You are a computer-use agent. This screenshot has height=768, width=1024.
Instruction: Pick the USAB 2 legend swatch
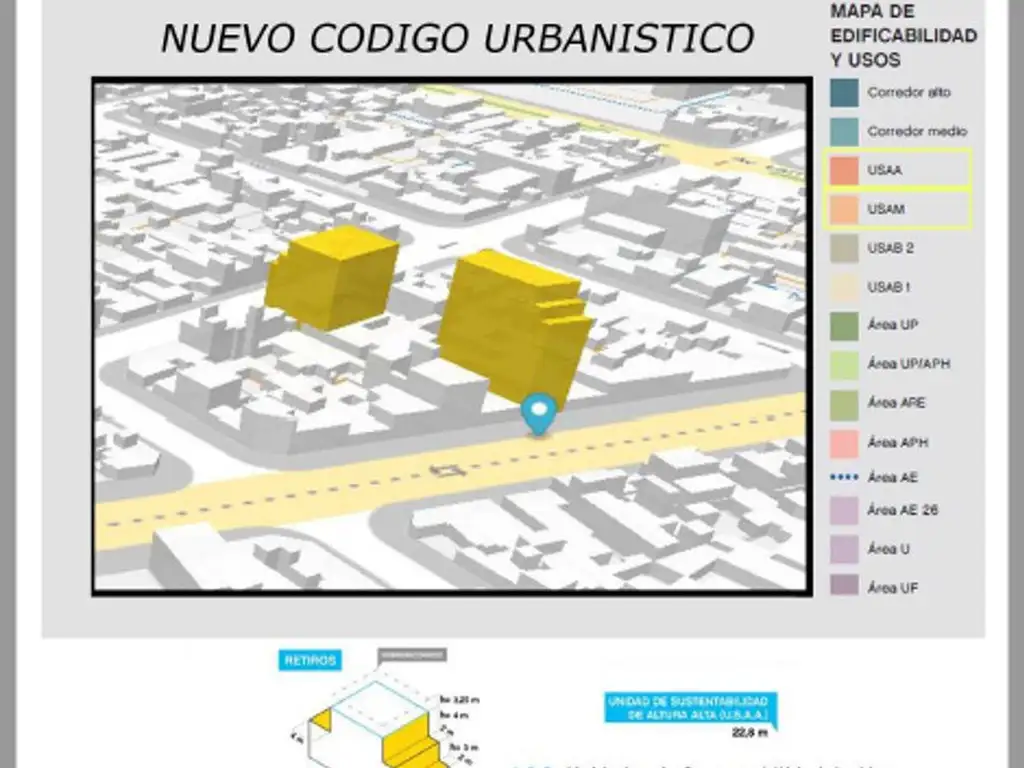(x=844, y=248)
